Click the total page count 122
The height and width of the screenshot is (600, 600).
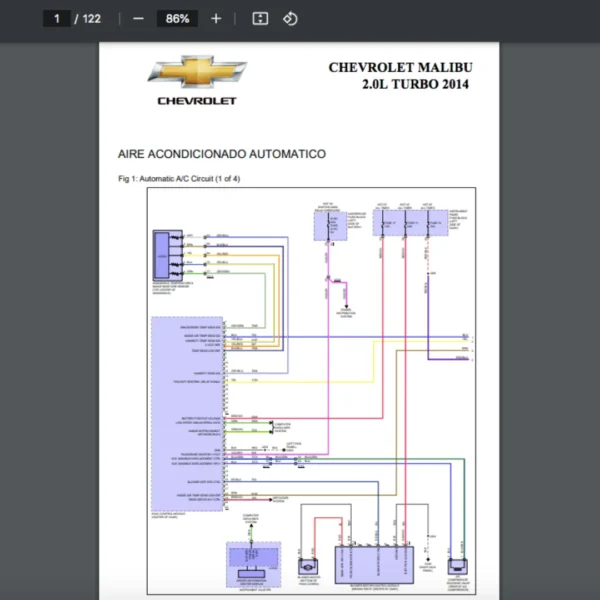91,19
